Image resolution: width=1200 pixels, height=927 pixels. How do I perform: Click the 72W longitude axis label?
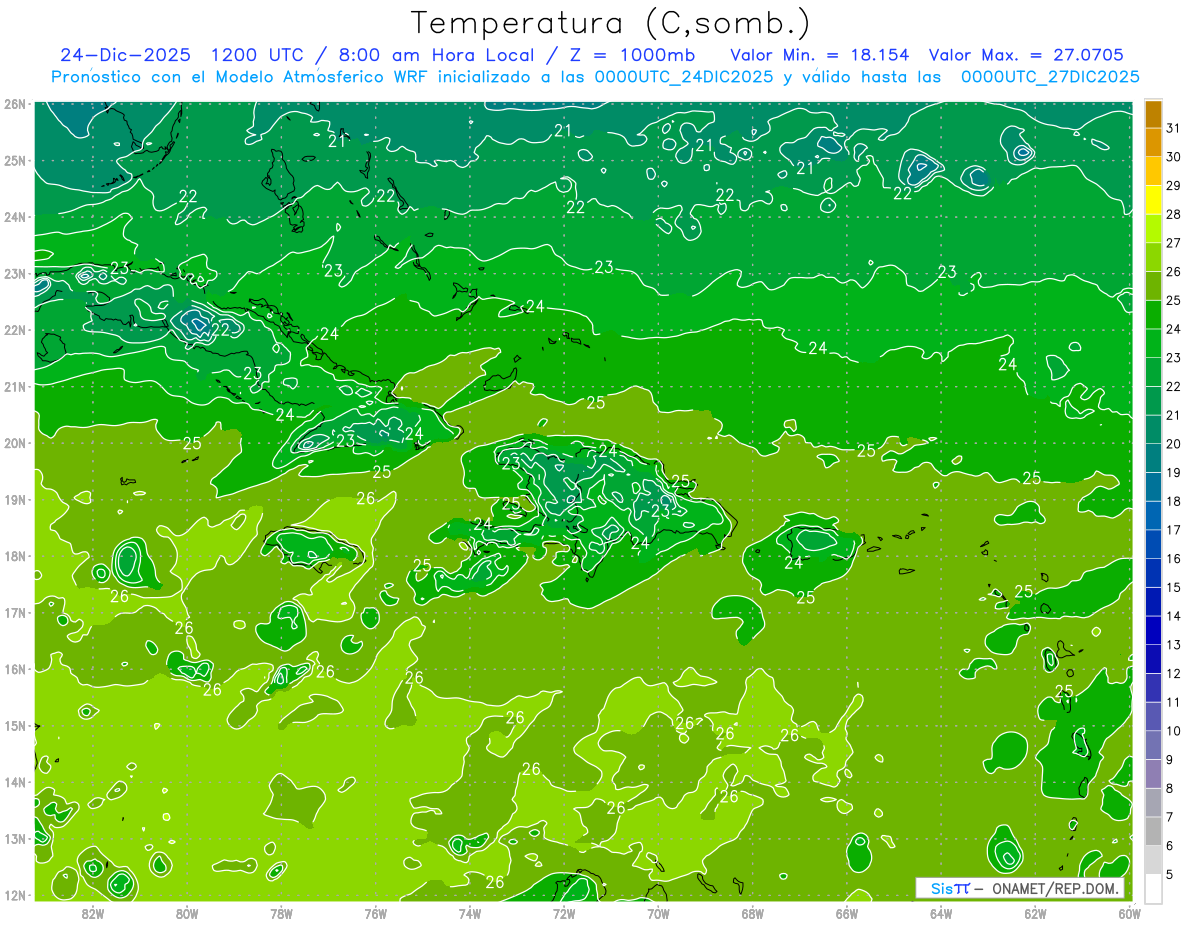coord(564,913)
